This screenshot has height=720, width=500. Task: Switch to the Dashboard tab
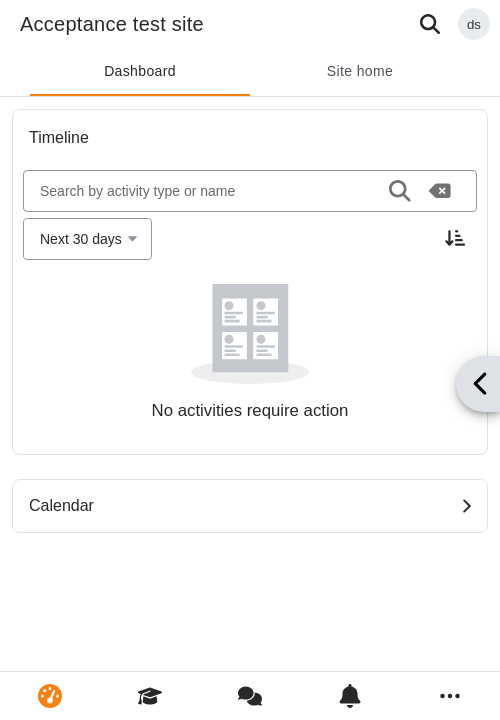[140, 71]
